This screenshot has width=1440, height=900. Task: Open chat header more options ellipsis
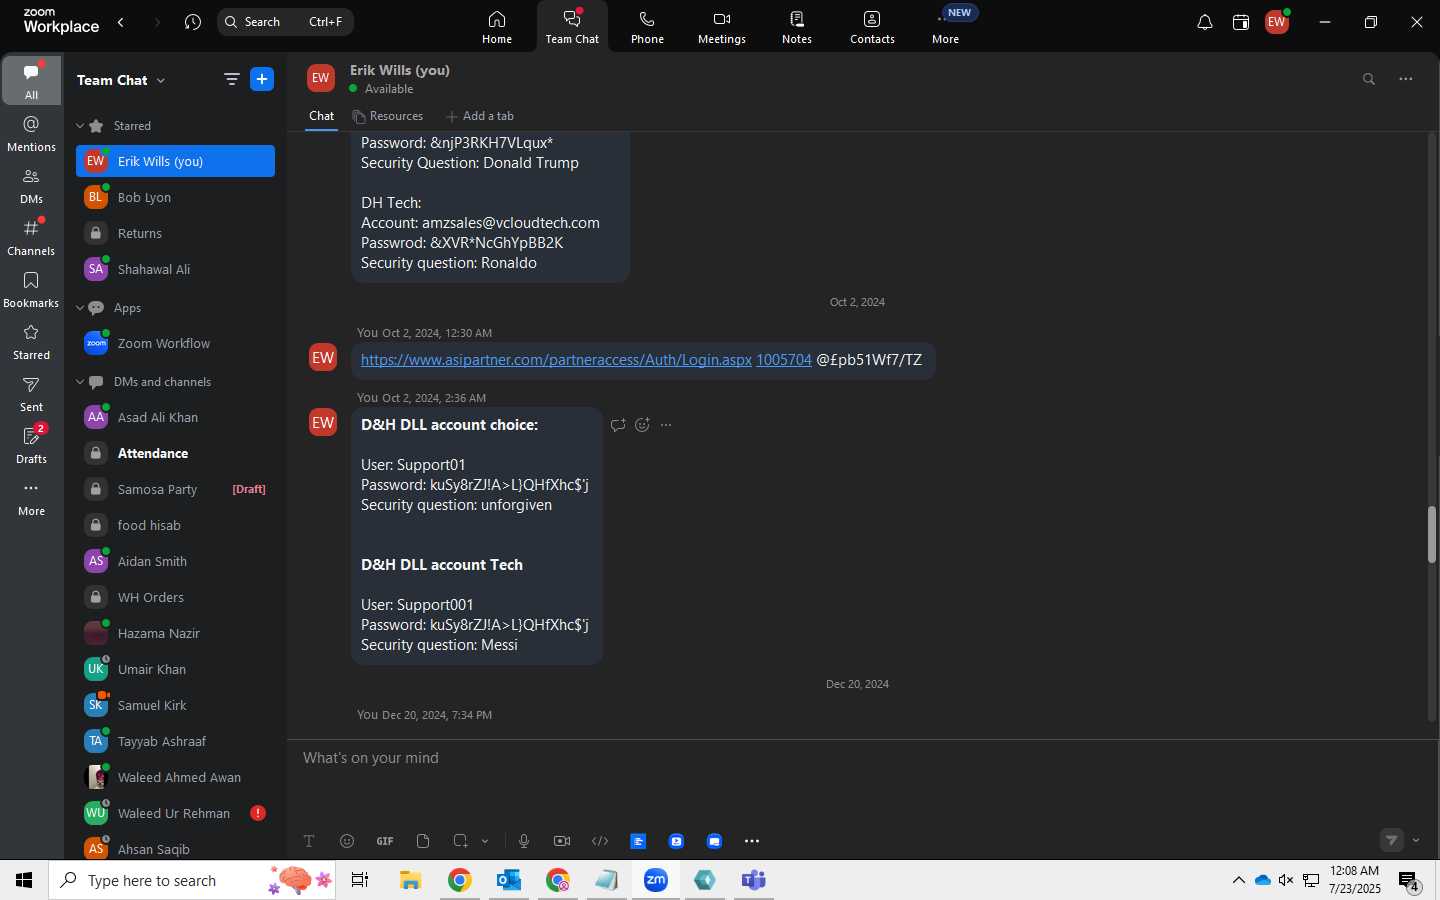pos(1406,79)
